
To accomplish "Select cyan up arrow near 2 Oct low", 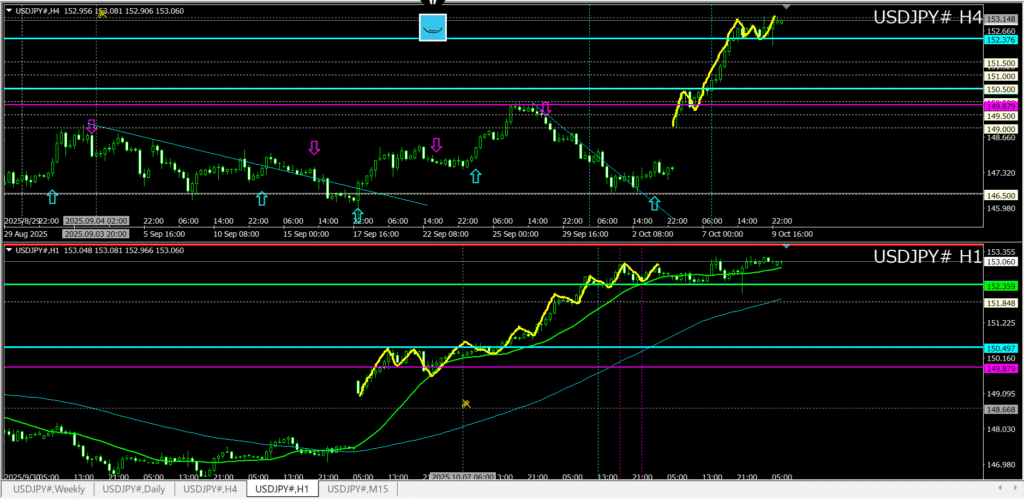I will [654, 203].
